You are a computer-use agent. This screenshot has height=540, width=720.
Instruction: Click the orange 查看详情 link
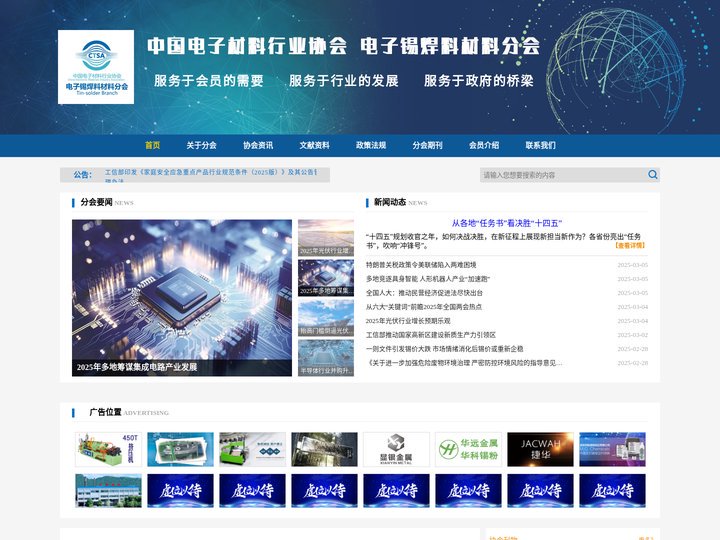[630, 246]
